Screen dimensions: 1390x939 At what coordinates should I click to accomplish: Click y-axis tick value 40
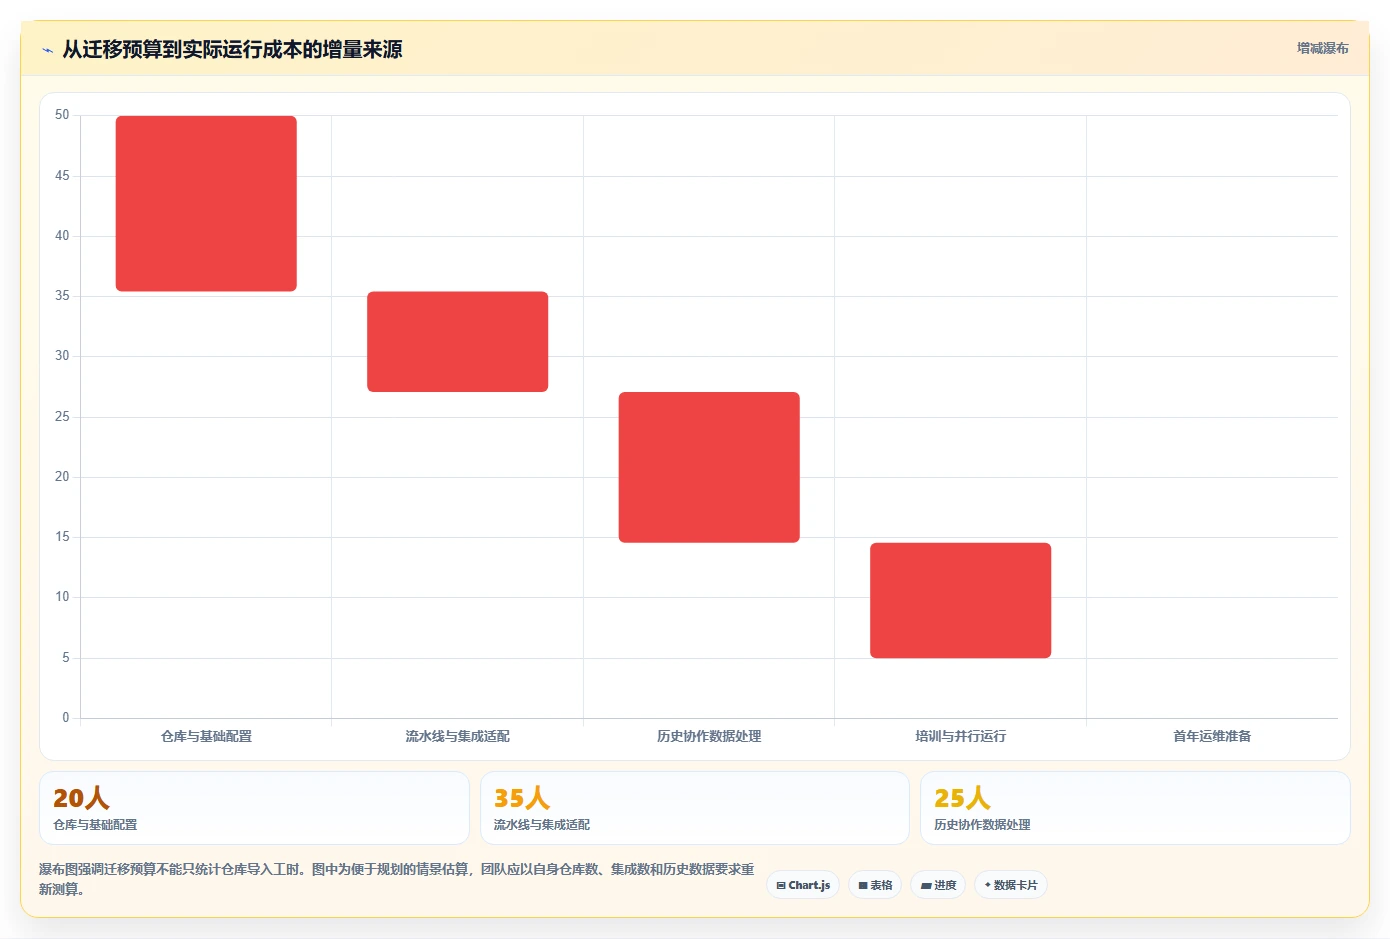tap(62, 236)
